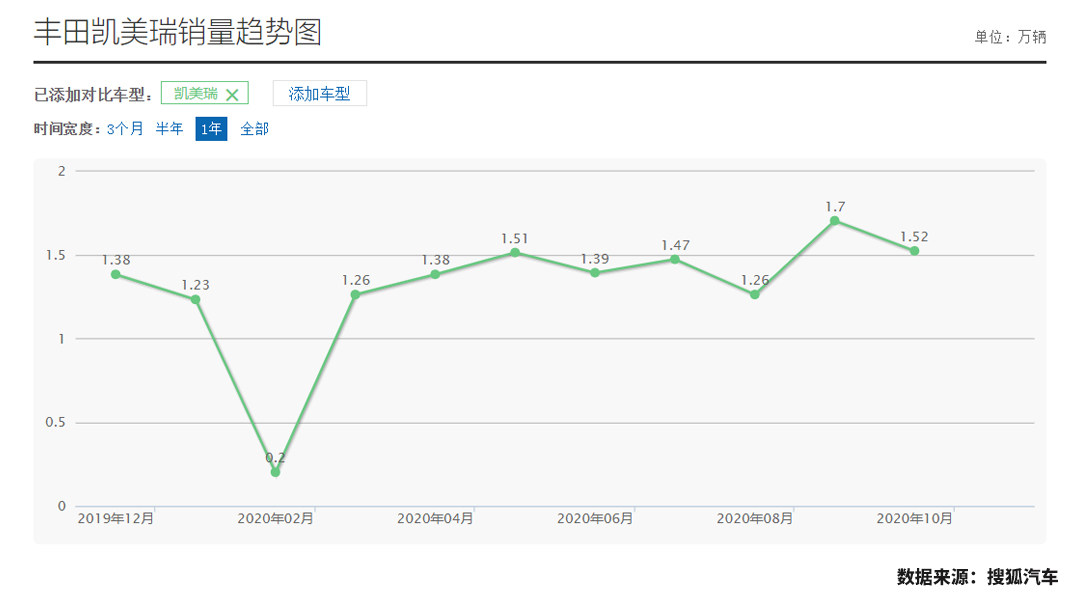Click the 1.38 data point at 2020年04月
Viewport: 1078px width, 600px height.
tap(435, 274)
